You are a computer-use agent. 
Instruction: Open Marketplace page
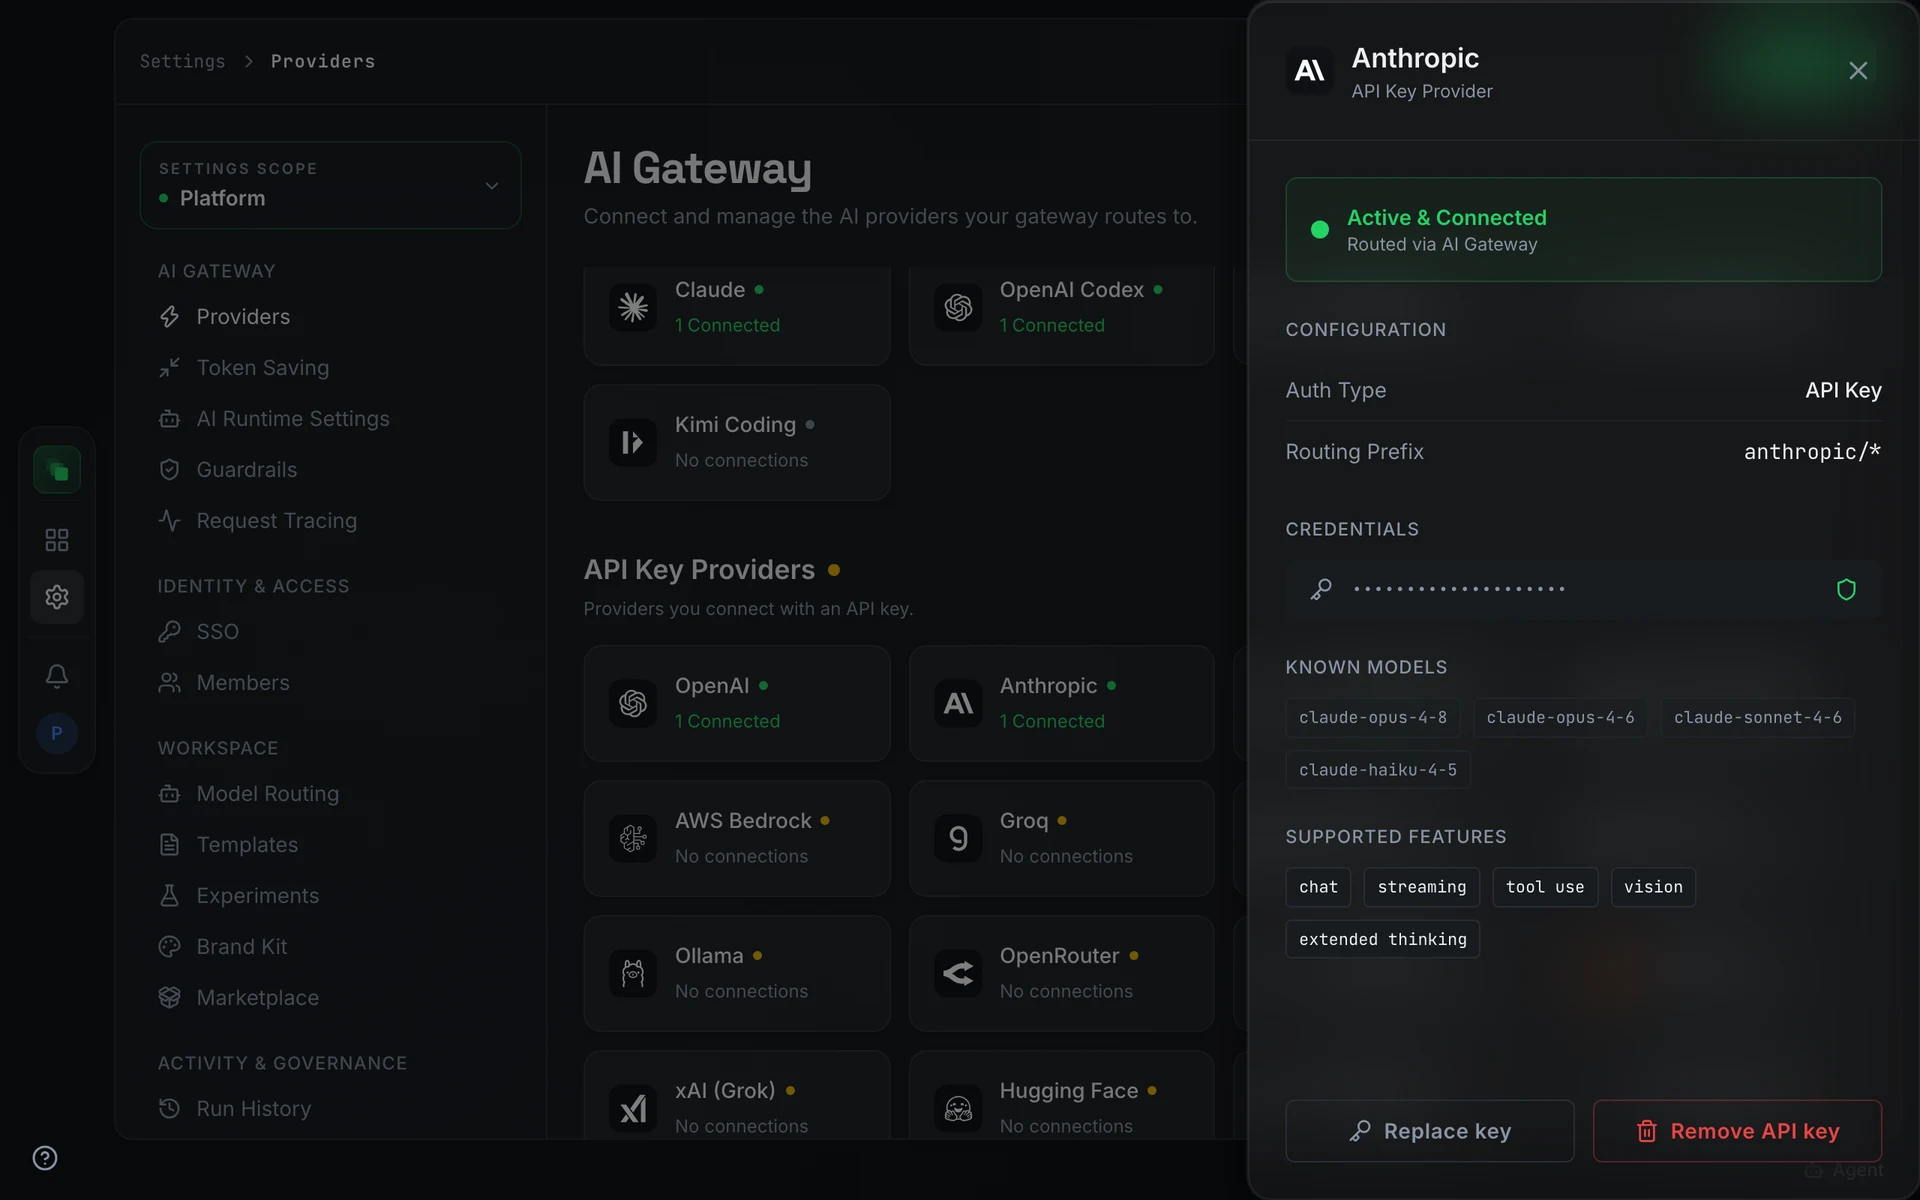click(257, 998)
